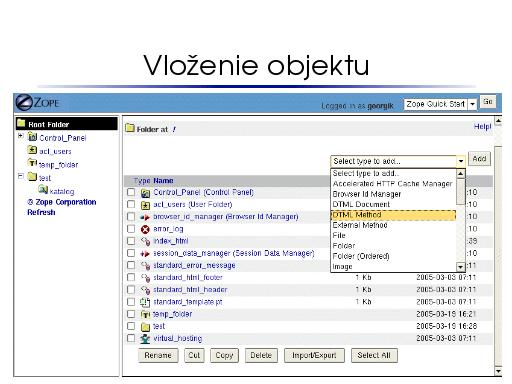Screen dimensions: 512x384
Task: Click browser_id_manager icon in list
Action: [x=145, y=217]
